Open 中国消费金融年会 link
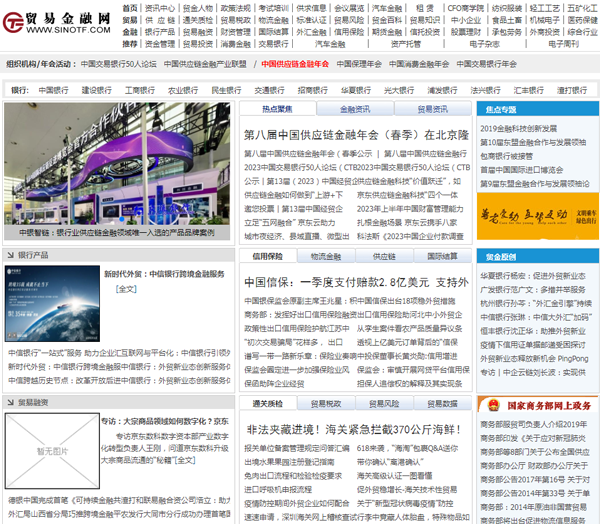This screenshot has width=600, height=524. pyautogui.click(x=419, y=64)
